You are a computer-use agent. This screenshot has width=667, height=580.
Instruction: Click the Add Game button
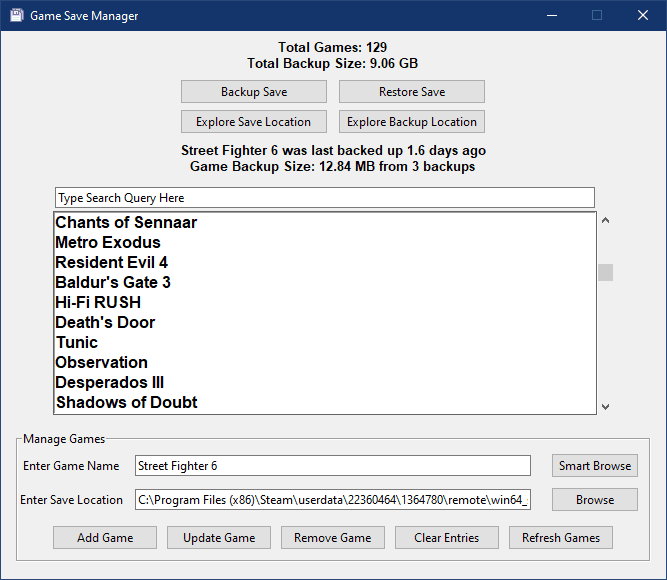[105, 537]
